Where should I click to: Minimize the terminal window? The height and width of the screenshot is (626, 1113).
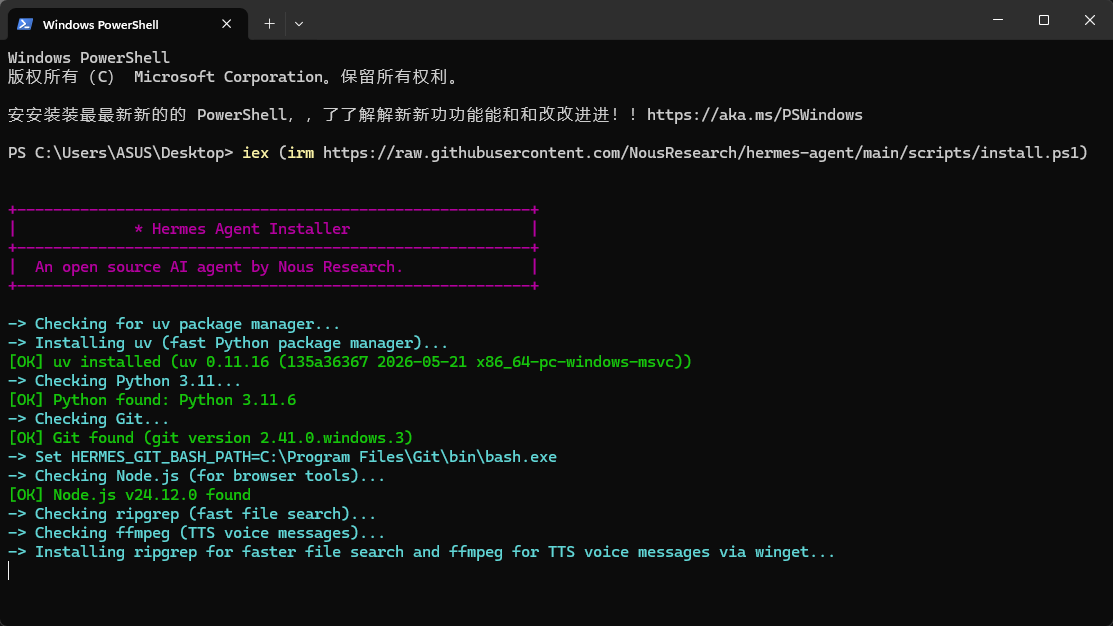coord(998,20)
